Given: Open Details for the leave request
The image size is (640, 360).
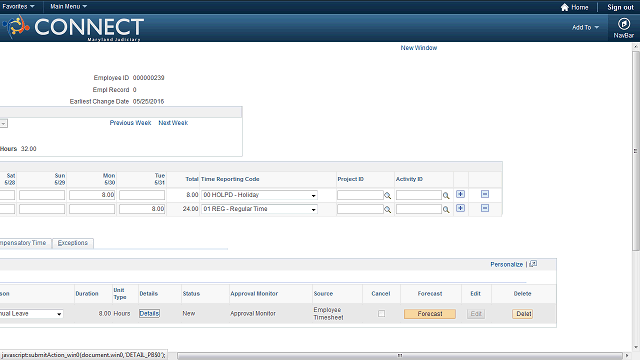Looking at the screenshot, I should click(x=149, y=313).
